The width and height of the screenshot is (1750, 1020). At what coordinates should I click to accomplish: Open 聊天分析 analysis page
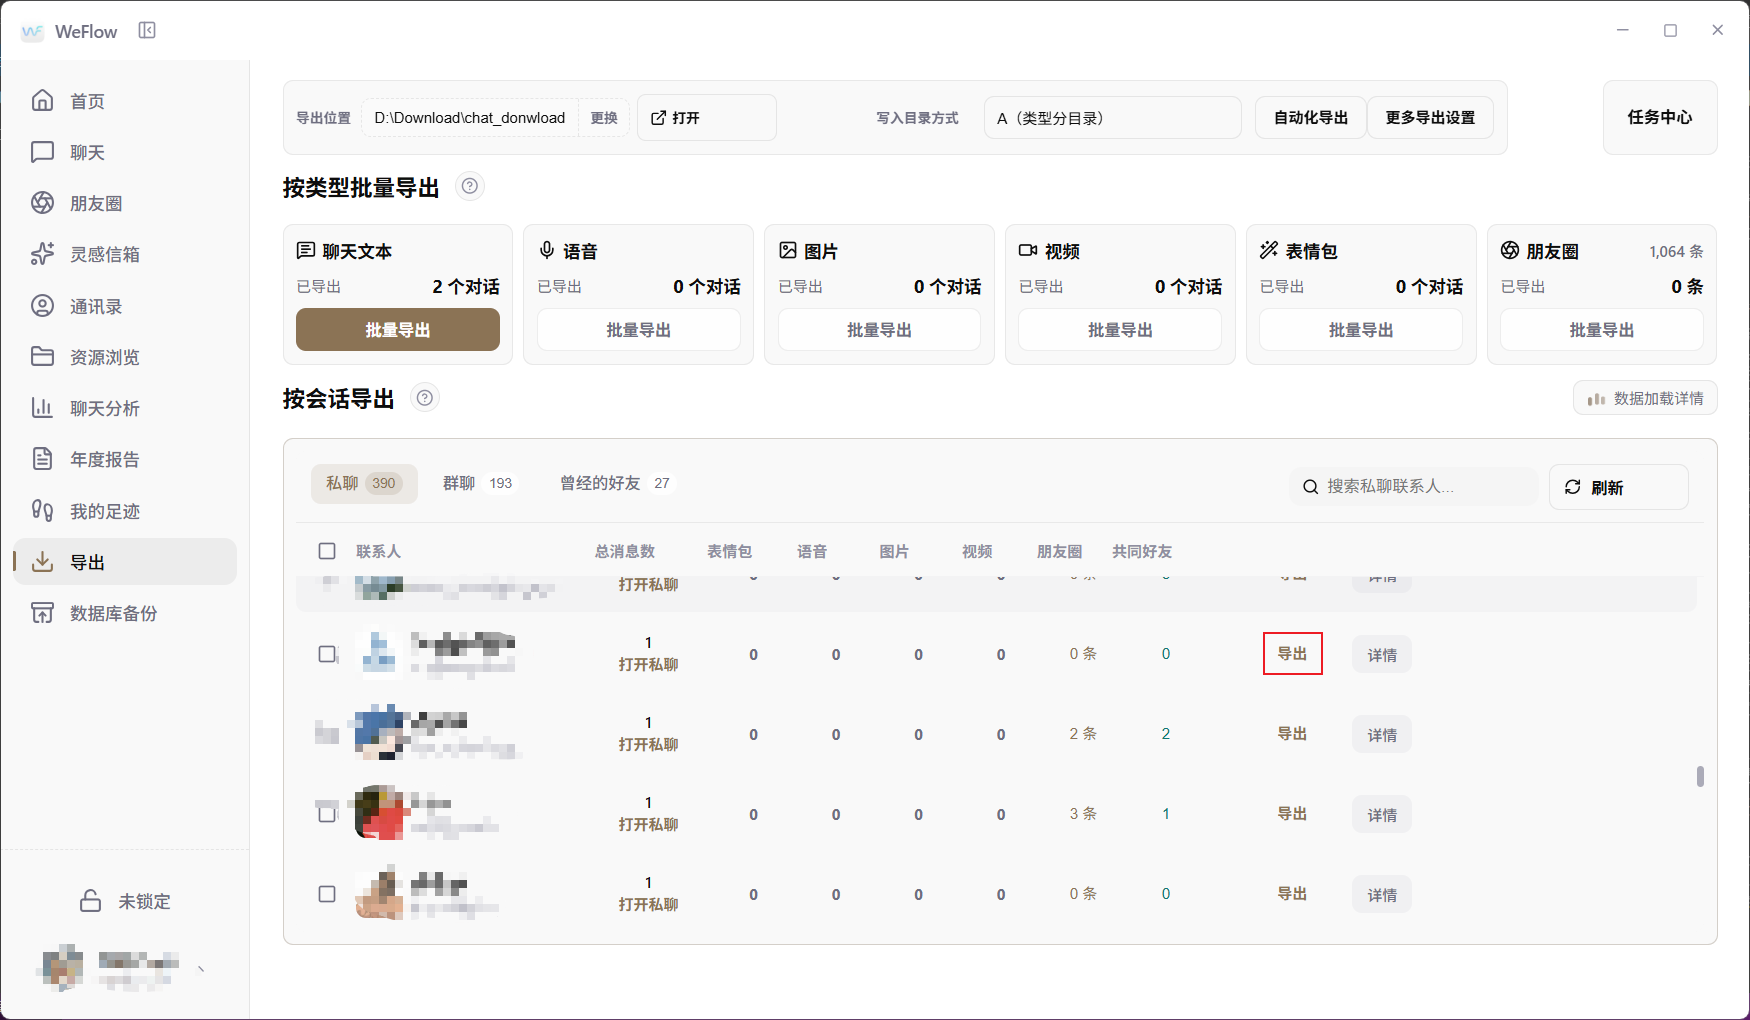pos(125,408)
